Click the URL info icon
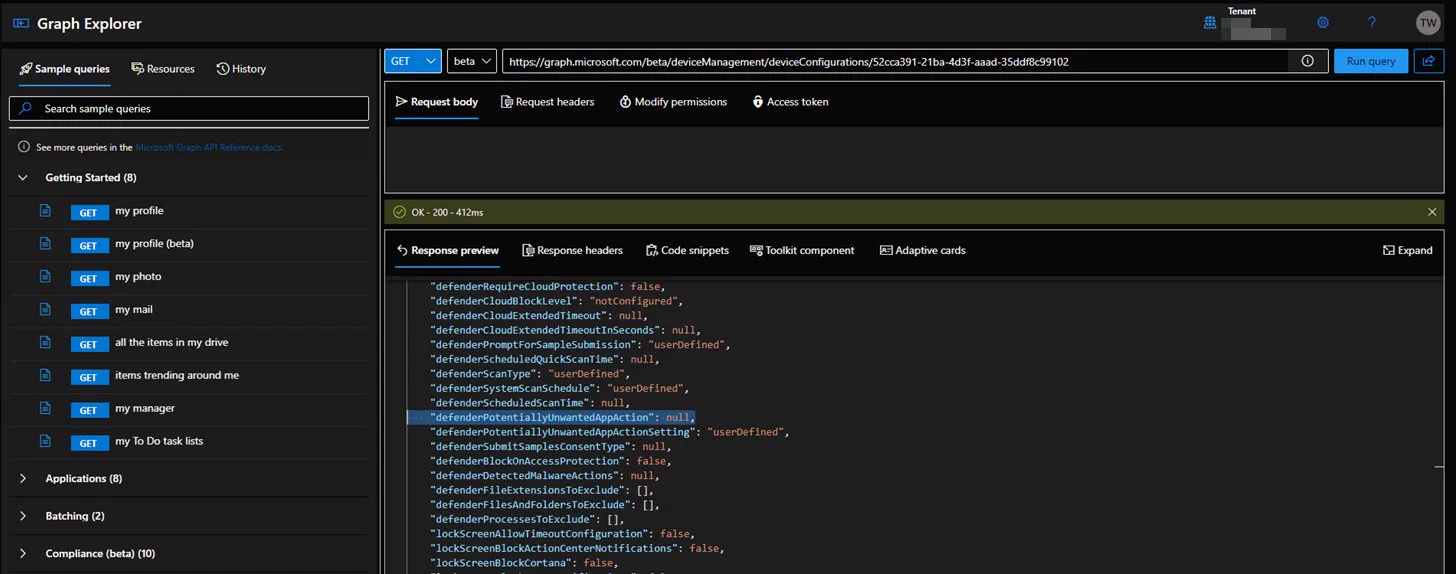 coord(1307,61)
